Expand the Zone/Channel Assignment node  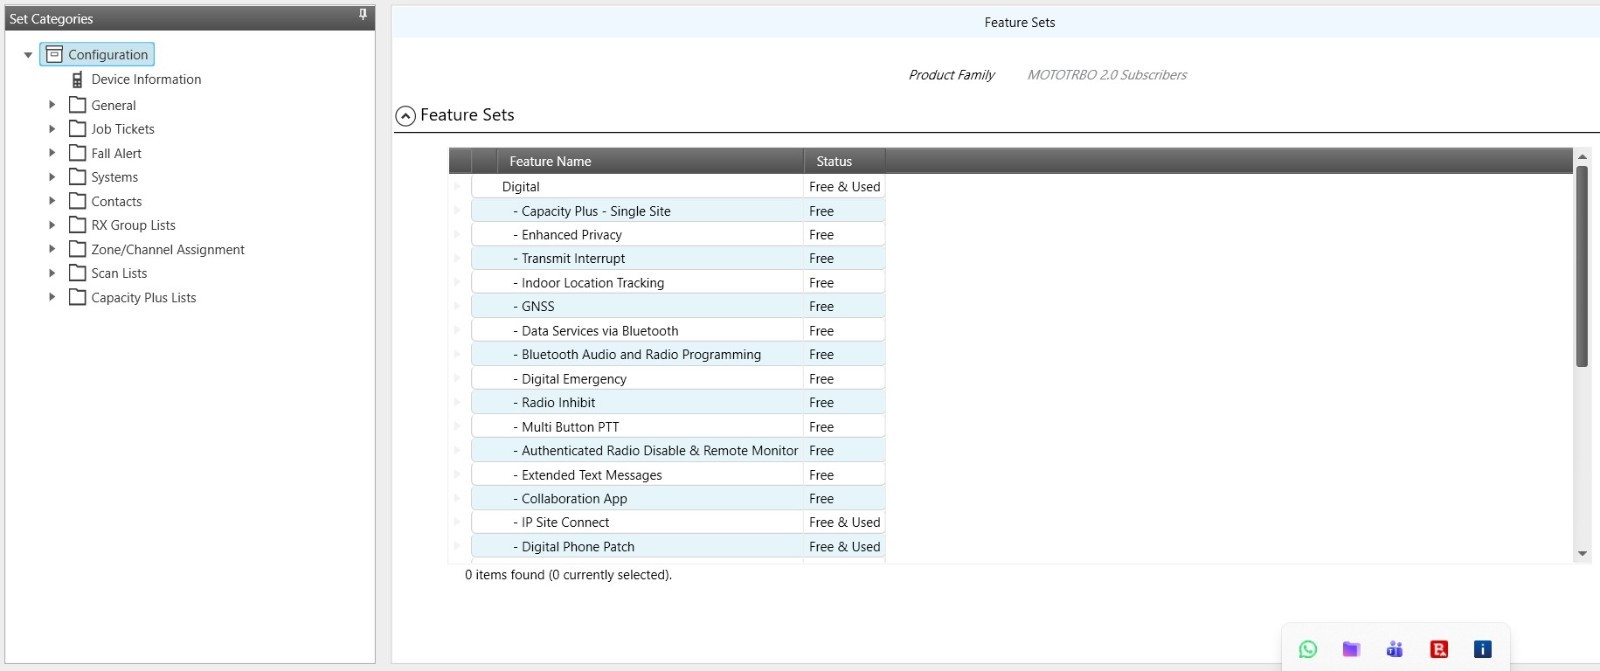pos(52,249)
